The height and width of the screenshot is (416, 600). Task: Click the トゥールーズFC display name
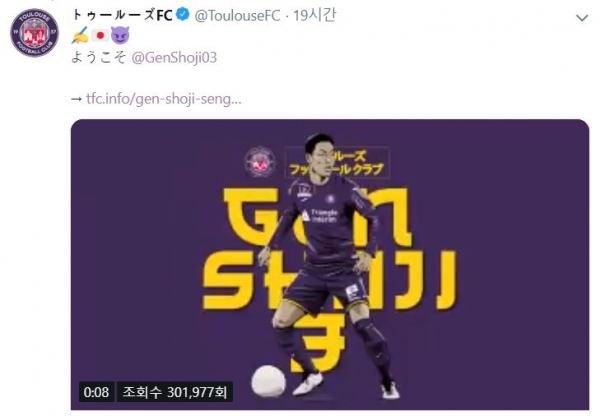[x=122, y=15]
